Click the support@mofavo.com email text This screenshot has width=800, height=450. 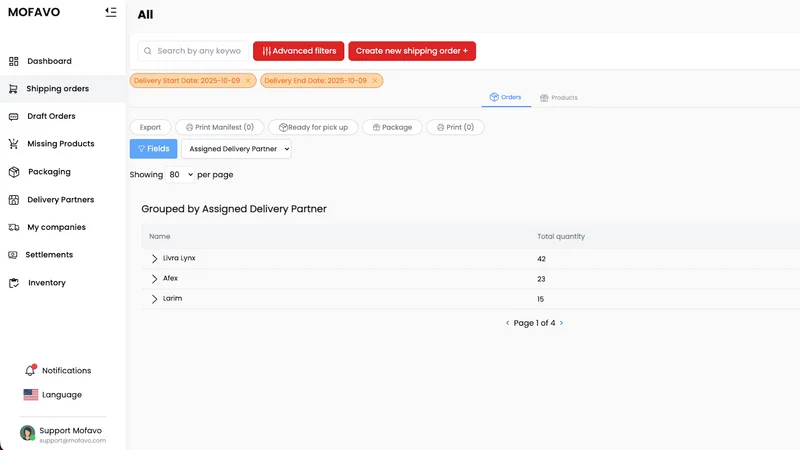72,441
